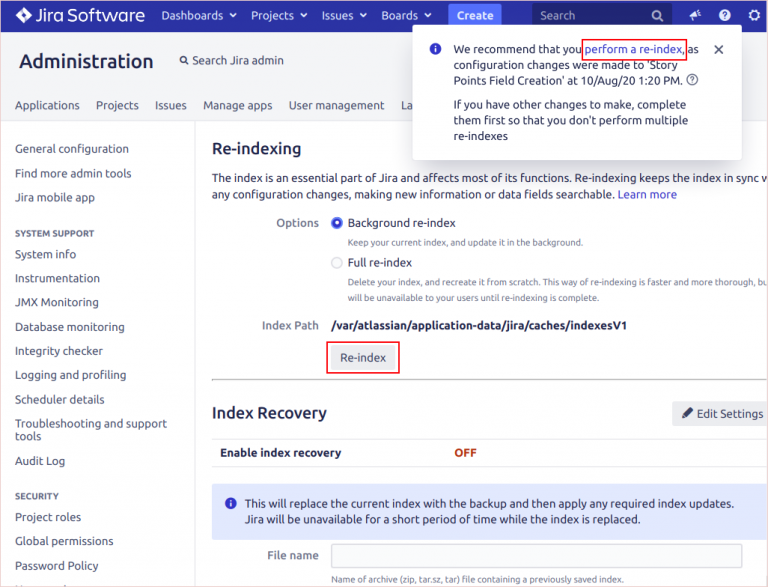768x587 pixels.
Task: Click the Create button
Action: coord(475,16)
